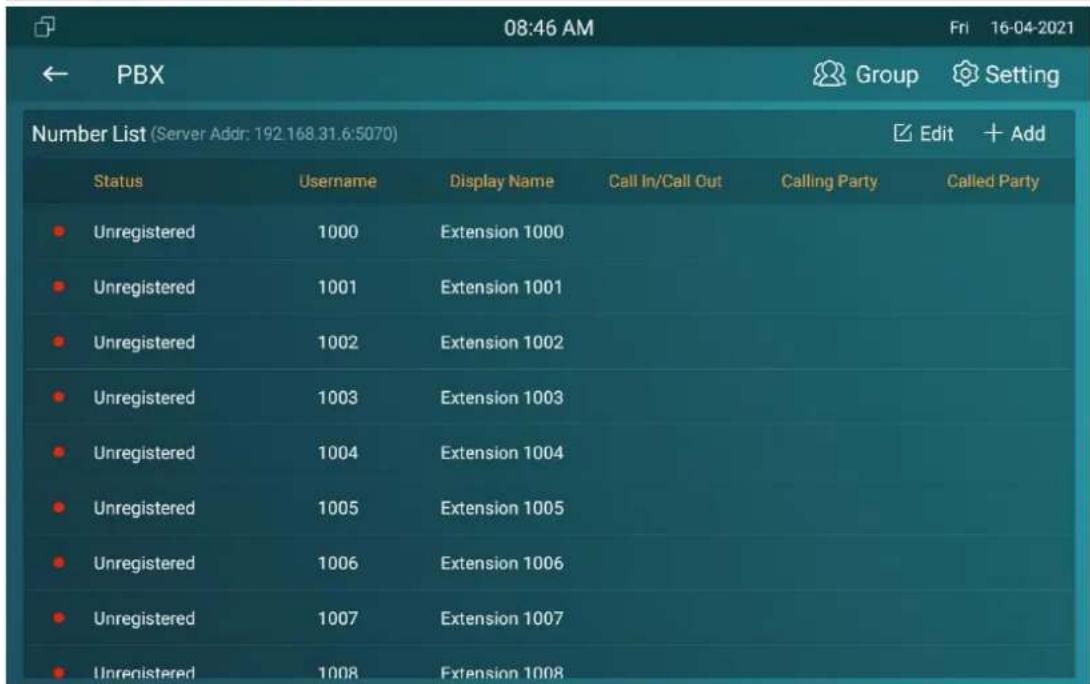
Task: Tap the multi-window icon in status bar
Action: [44, 27]
